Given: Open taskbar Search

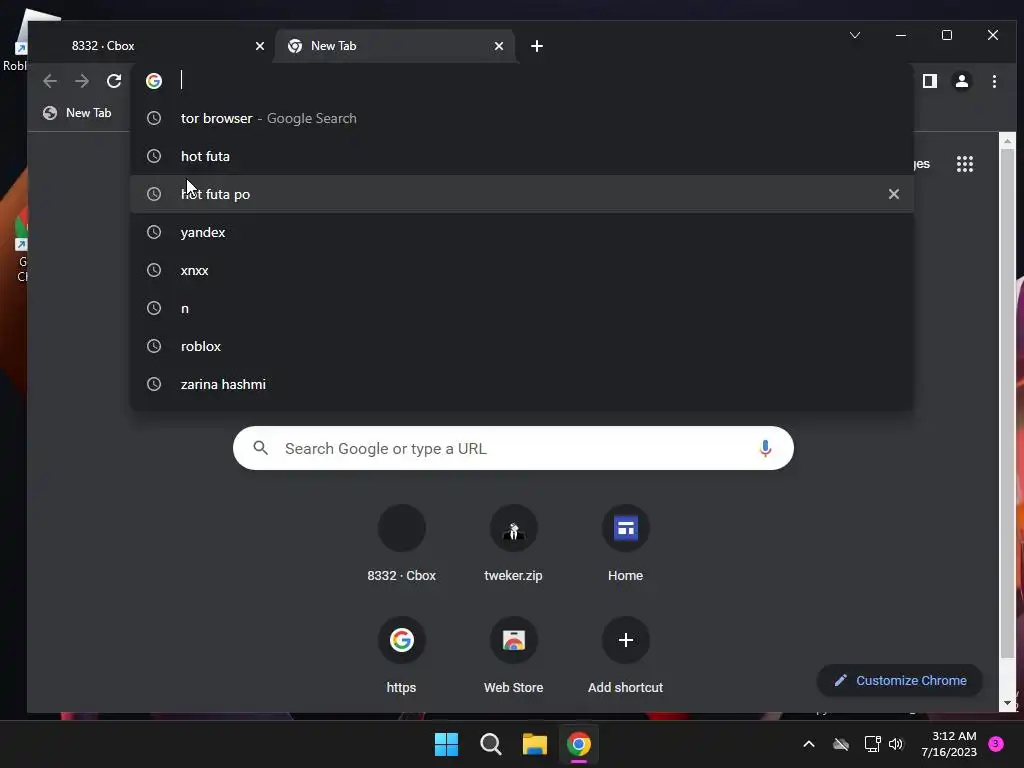Looking at the screenshot, I should pyautogui.click(x=490, y=744).
